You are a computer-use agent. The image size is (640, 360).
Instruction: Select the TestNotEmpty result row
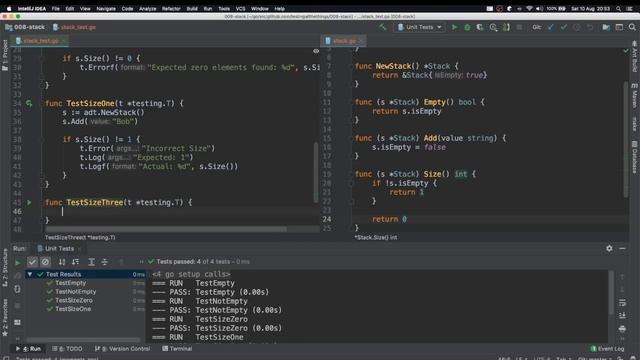[86, 291]
